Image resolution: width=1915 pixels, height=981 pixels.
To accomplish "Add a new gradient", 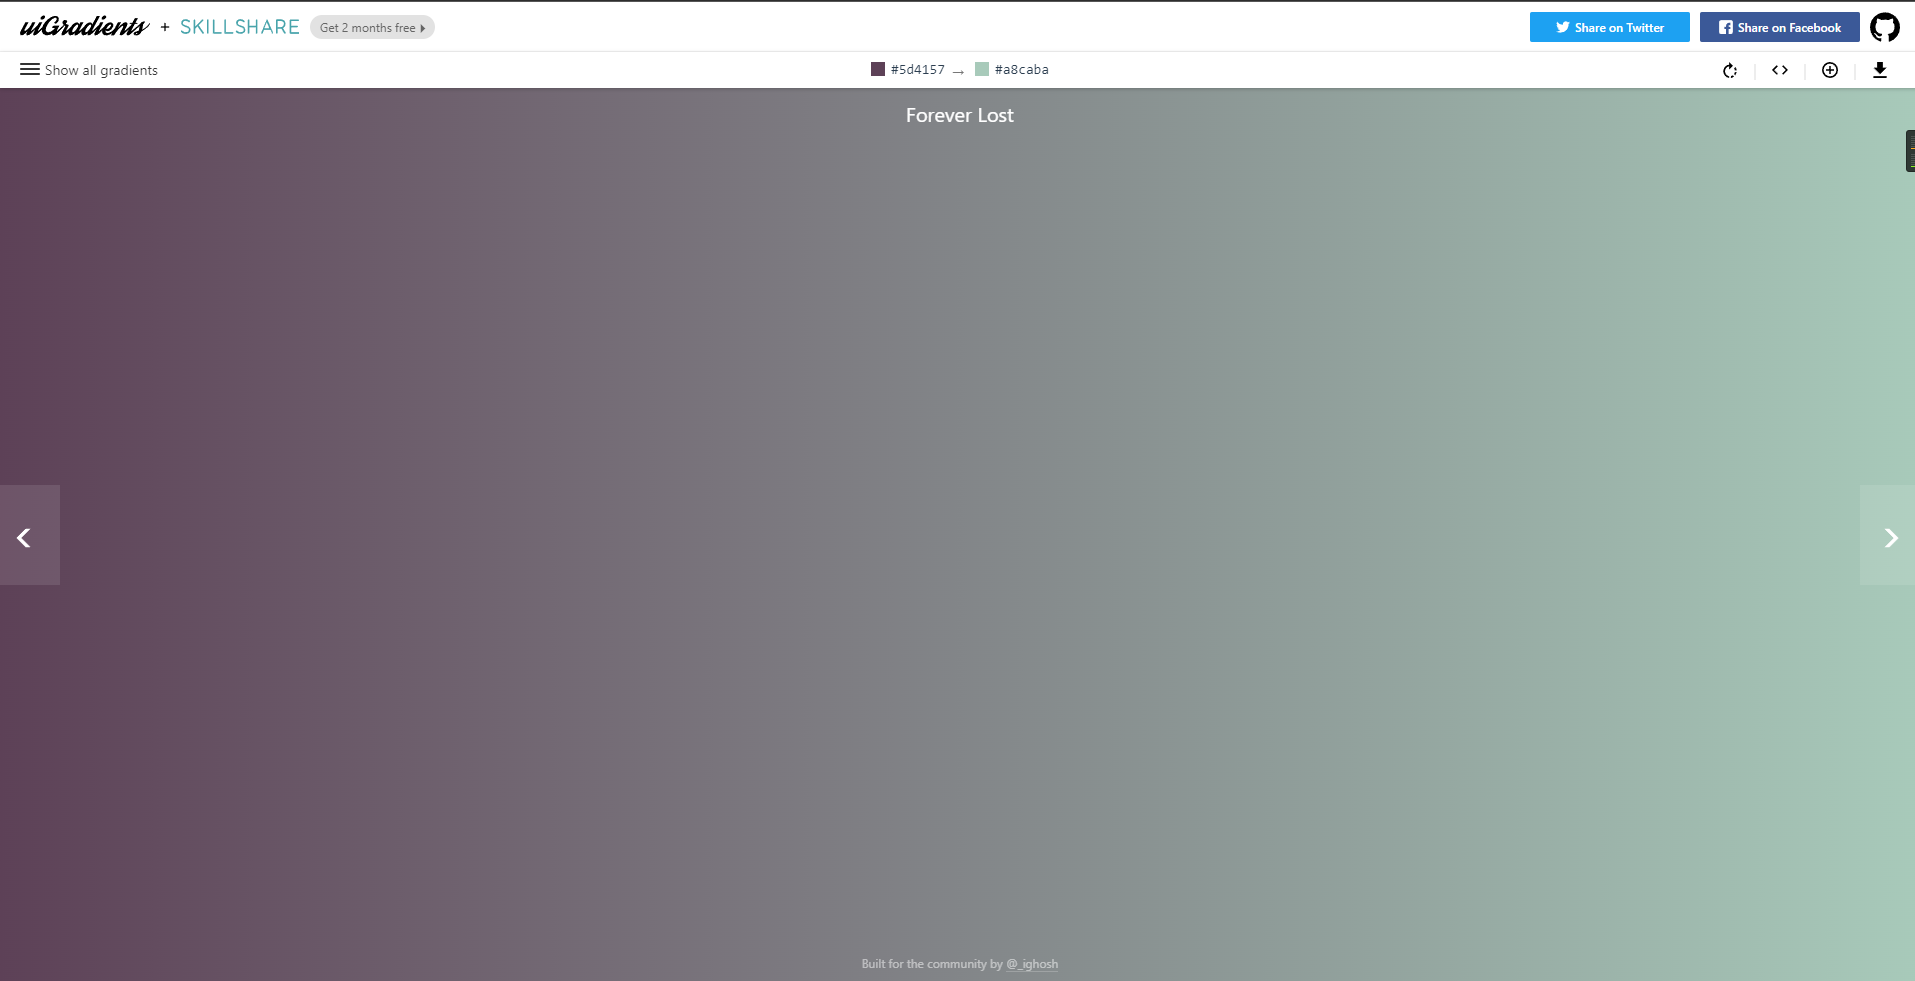I will point(1830,70).
